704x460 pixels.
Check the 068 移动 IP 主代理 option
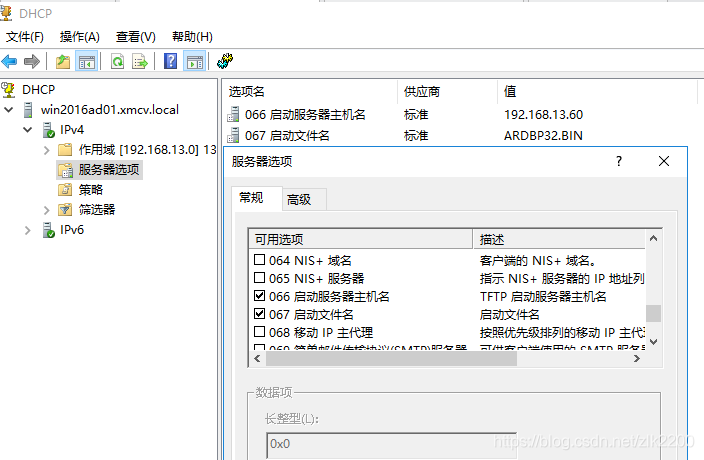[260, 332]
